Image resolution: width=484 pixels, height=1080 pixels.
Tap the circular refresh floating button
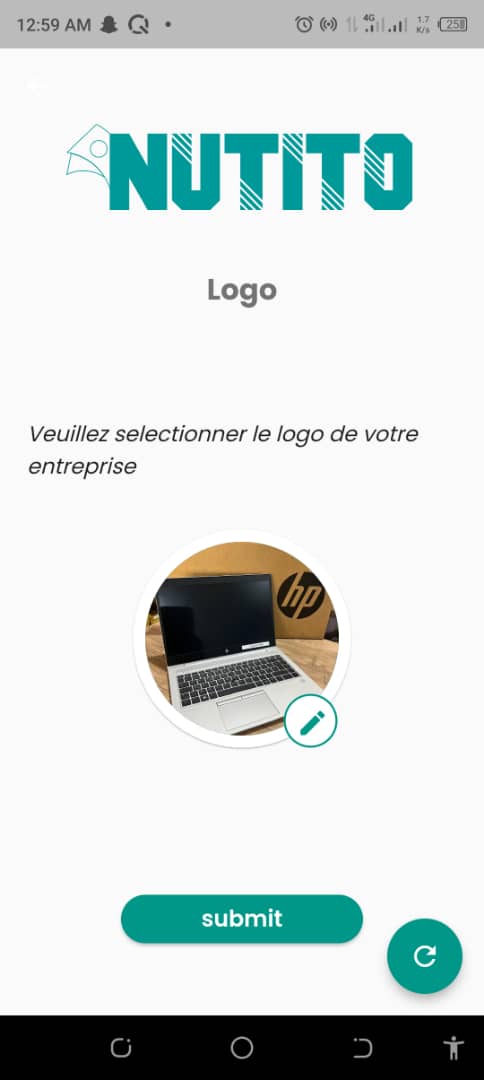425,956
